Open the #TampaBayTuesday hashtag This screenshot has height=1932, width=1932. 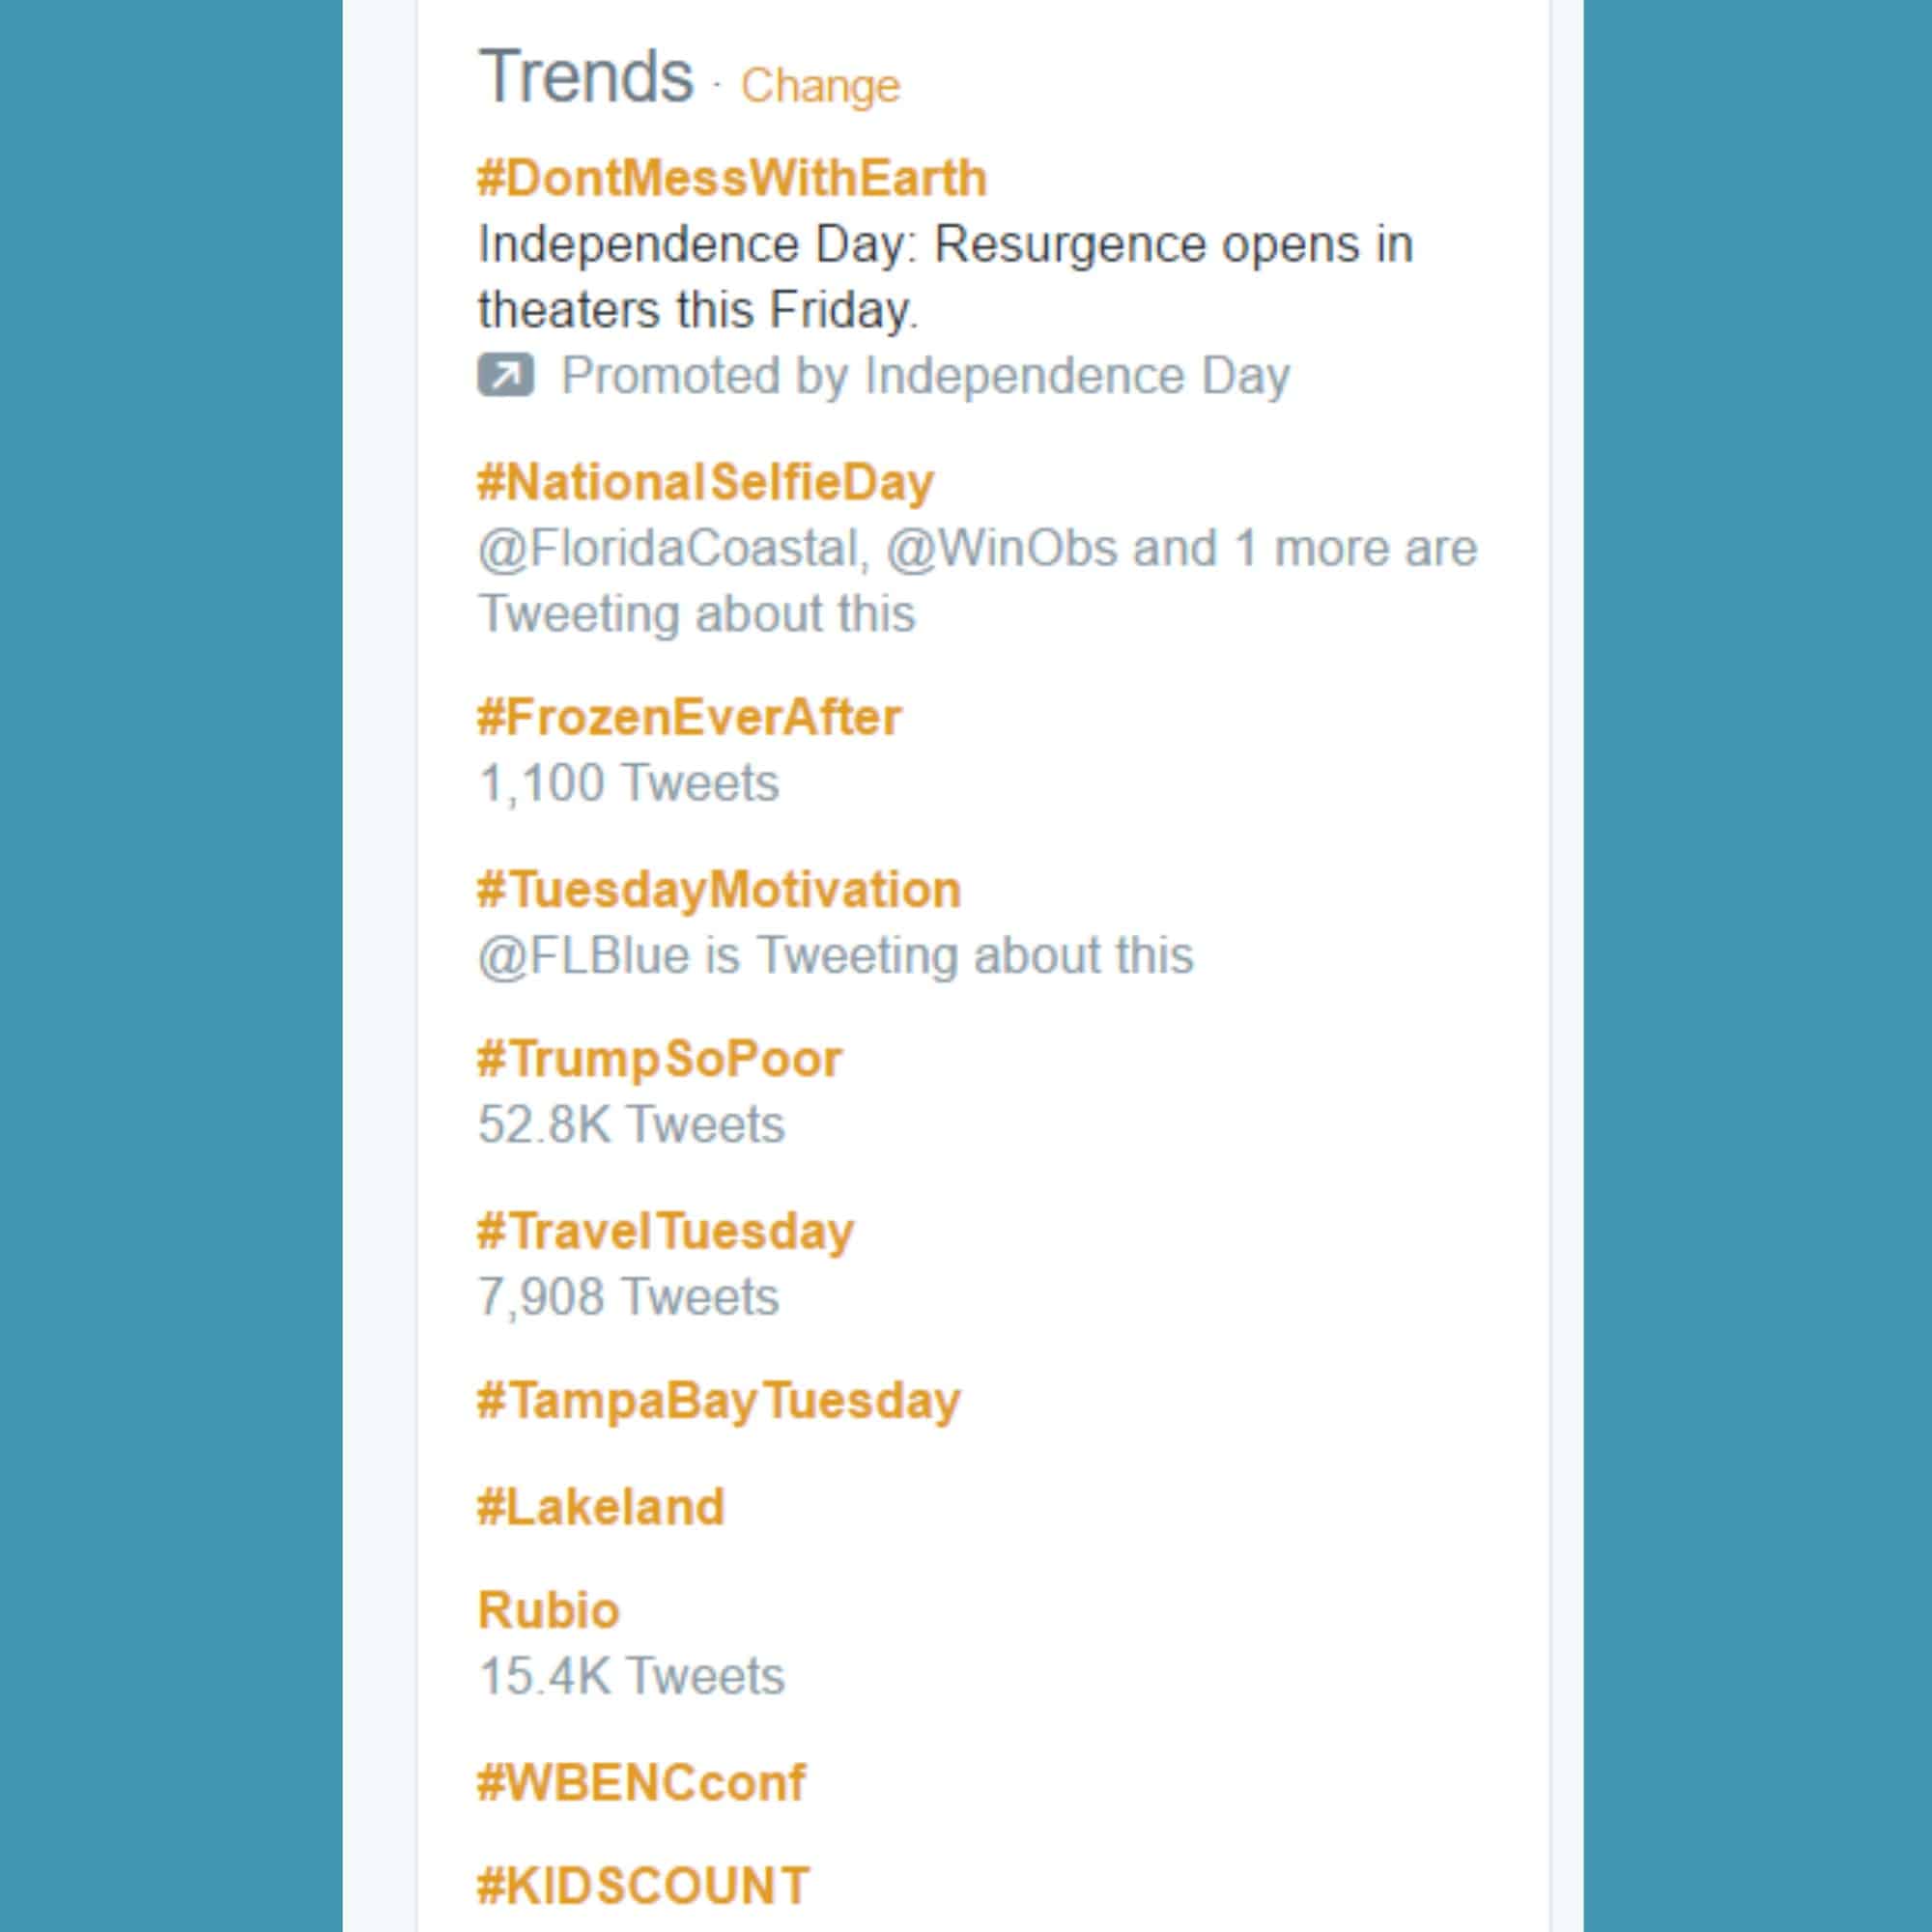tap(719, 1400)
